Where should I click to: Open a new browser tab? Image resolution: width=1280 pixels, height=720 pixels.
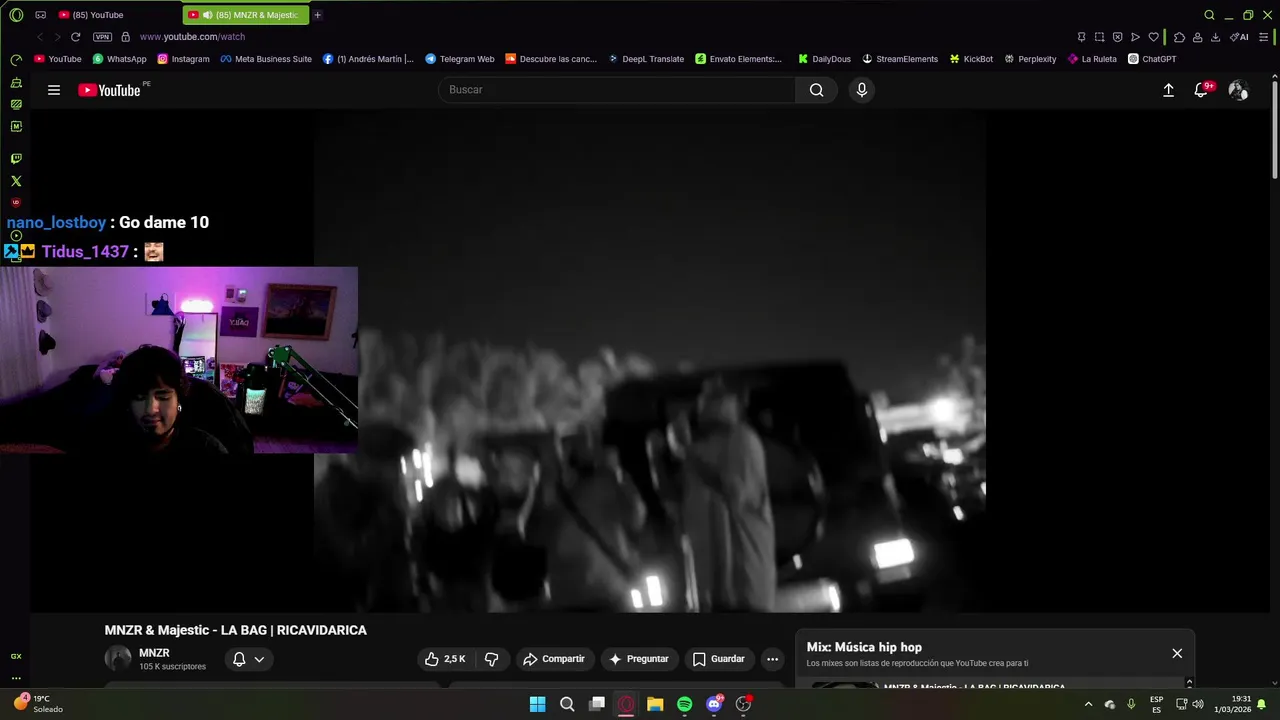coord(318,15)
